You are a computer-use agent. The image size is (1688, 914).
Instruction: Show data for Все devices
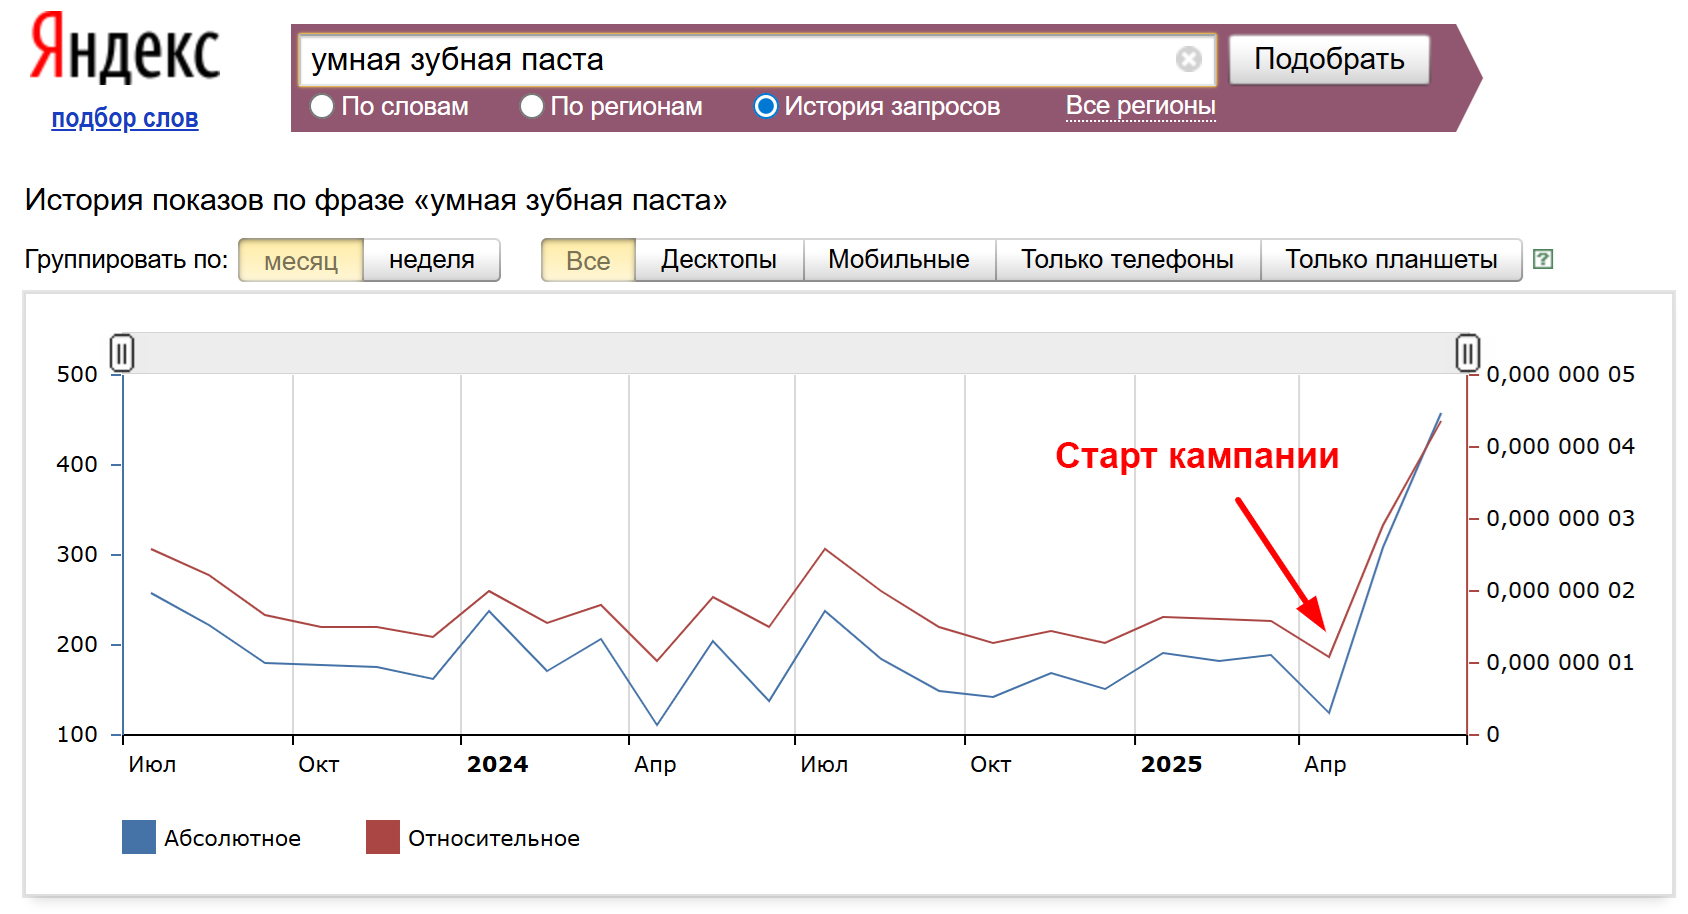click(588, 260)
